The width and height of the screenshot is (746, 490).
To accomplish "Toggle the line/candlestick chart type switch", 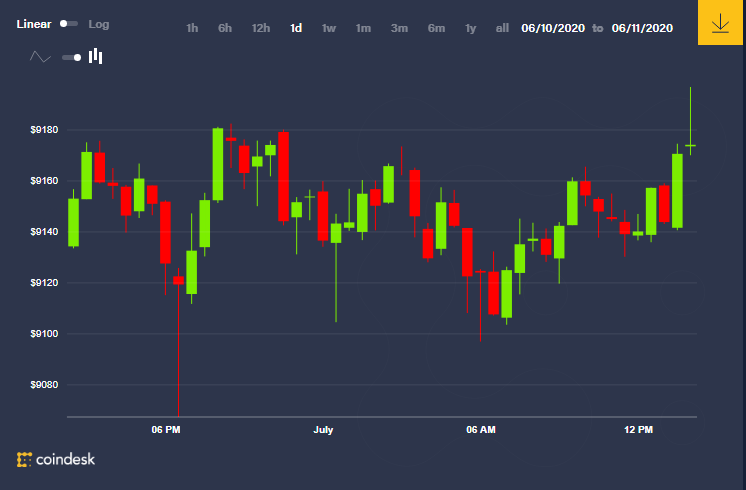I will [x=72, y=58].
